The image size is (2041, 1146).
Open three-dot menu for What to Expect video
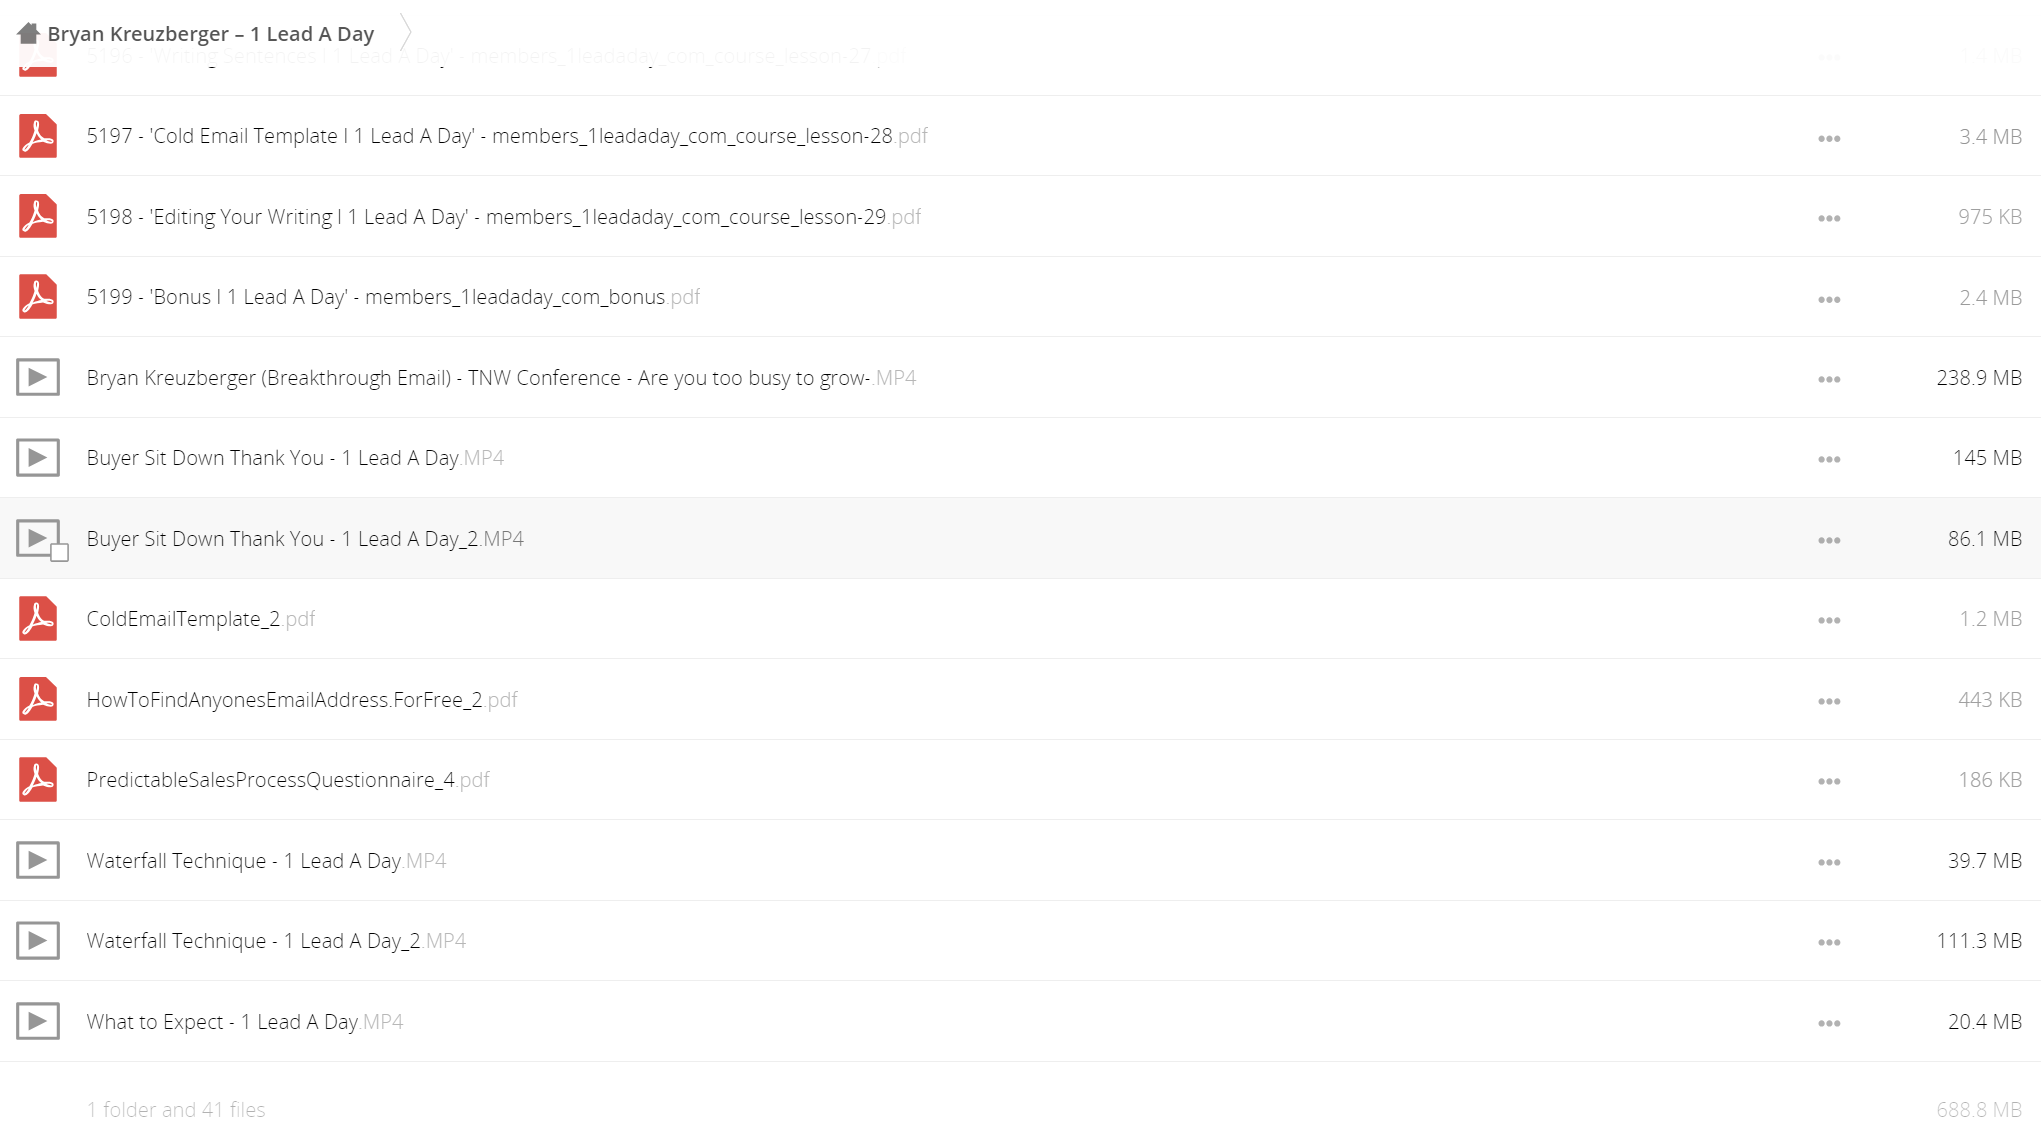point(1829,1023)
